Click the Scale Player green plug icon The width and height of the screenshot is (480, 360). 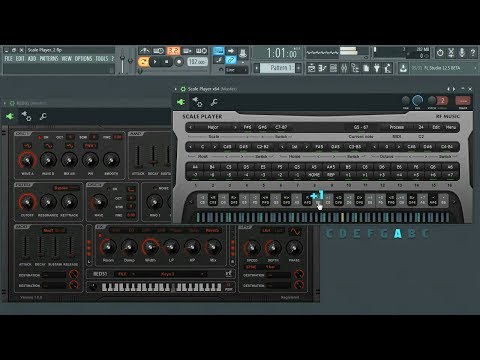coord(181,102)
